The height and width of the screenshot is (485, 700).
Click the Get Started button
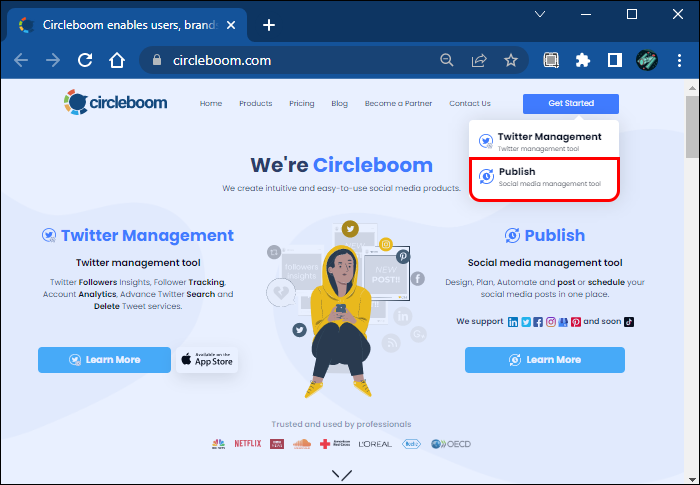pyautogui.click(x=571, y=104)
